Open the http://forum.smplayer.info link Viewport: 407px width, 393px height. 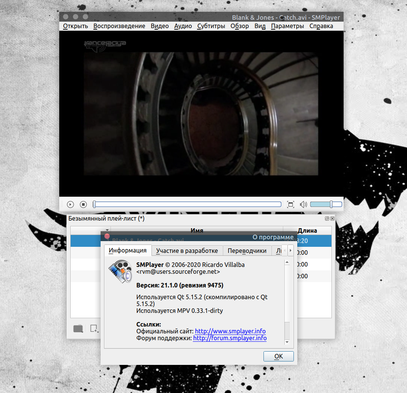230,338
